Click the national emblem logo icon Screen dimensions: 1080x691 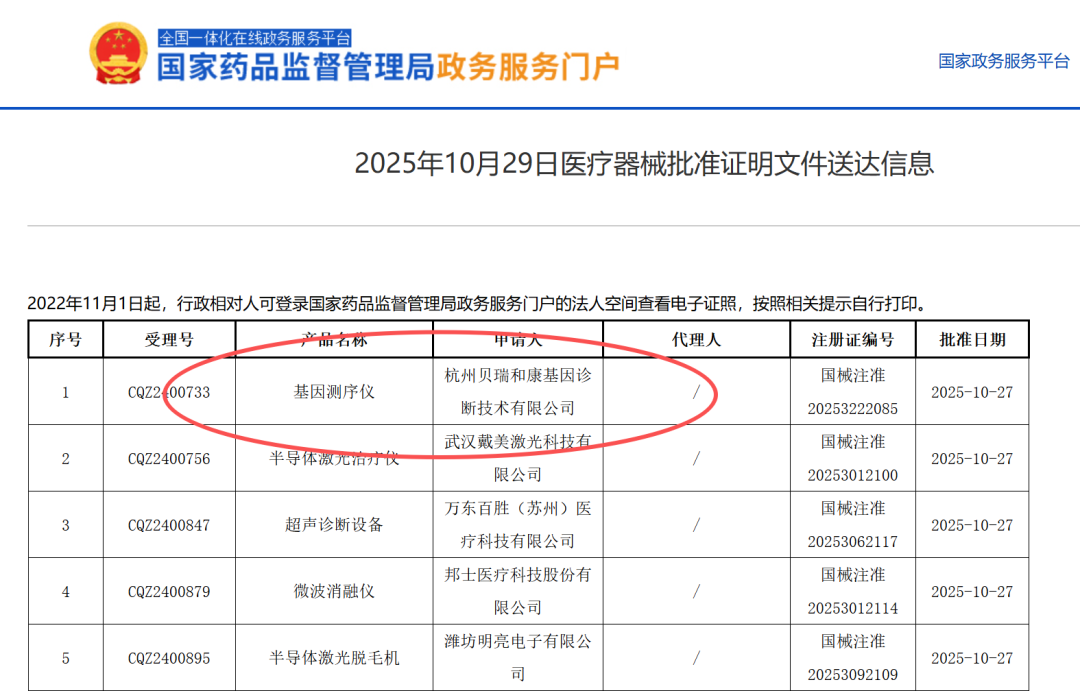tap(118, 54)
